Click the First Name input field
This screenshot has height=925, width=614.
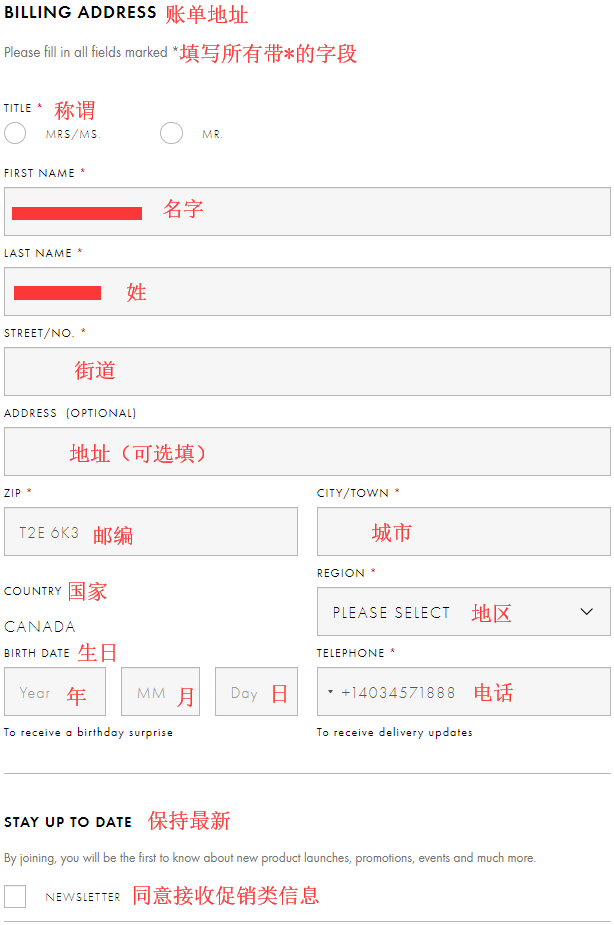pyautogui.click(x=307, y=212)
